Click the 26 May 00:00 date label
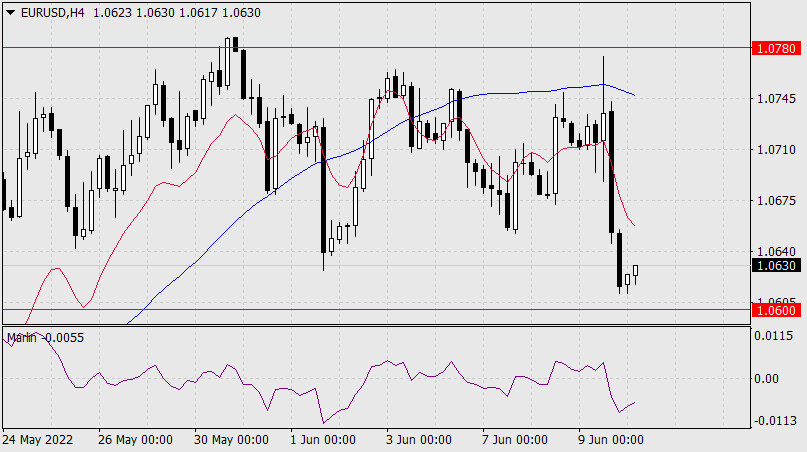Screen dimensions: 807x452 coord(135,440)
